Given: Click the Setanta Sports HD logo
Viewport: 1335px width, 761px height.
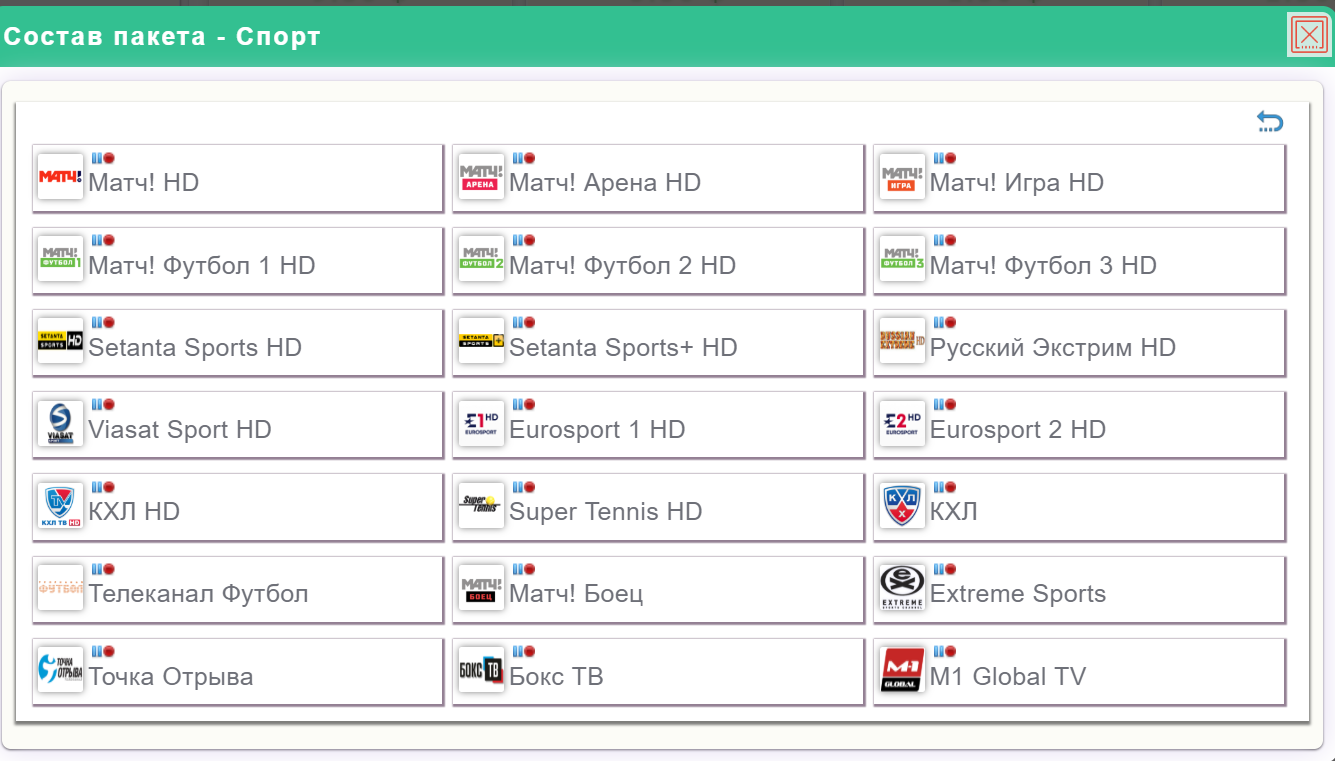Looking at the screenshot, I should [x=60, y=341].
